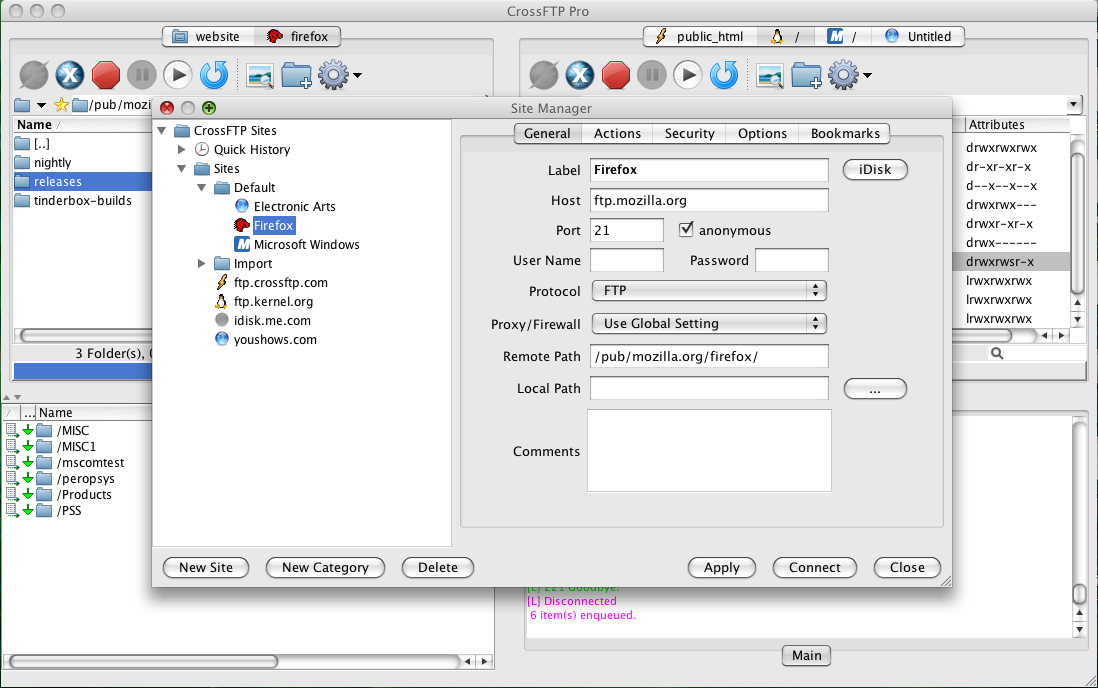
Task: Open the Protocol dropdown
Action: pos(709,291)
